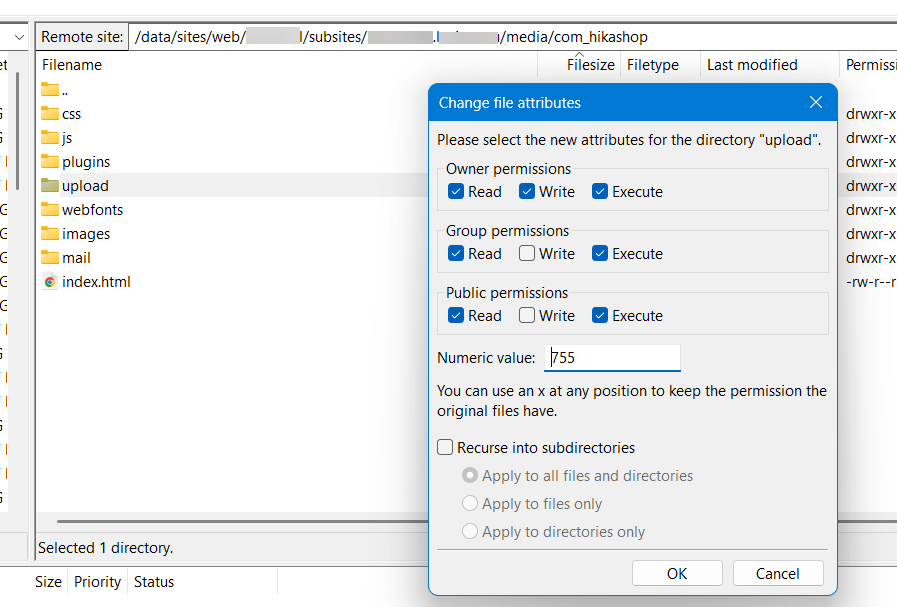Click the images folder icon
This screenshot has height=607, width=897.
[50, 234]
